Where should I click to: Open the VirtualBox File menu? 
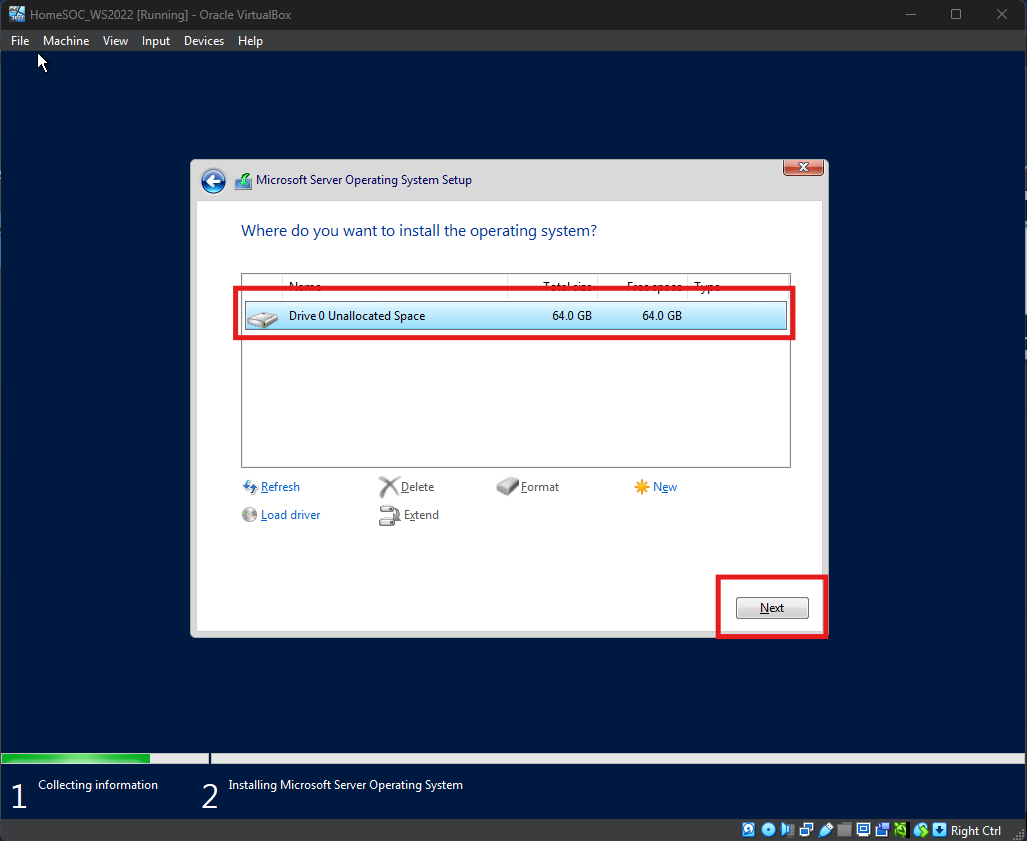(20, 41)
